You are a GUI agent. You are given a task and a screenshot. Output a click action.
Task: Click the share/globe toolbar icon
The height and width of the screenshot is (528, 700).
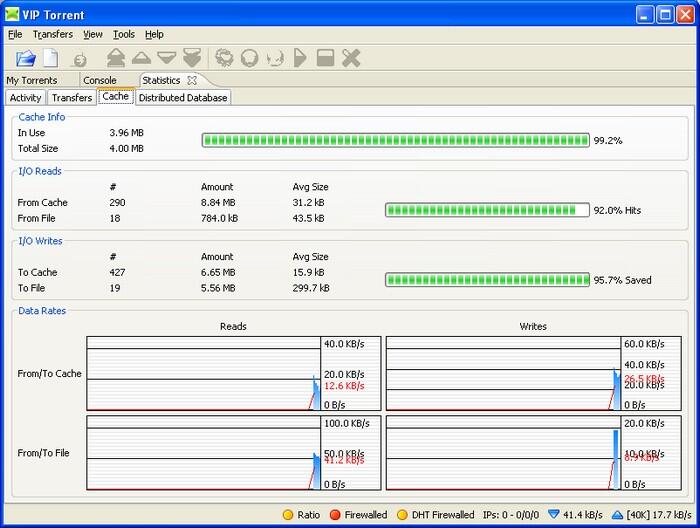click(x=80, y=59)
